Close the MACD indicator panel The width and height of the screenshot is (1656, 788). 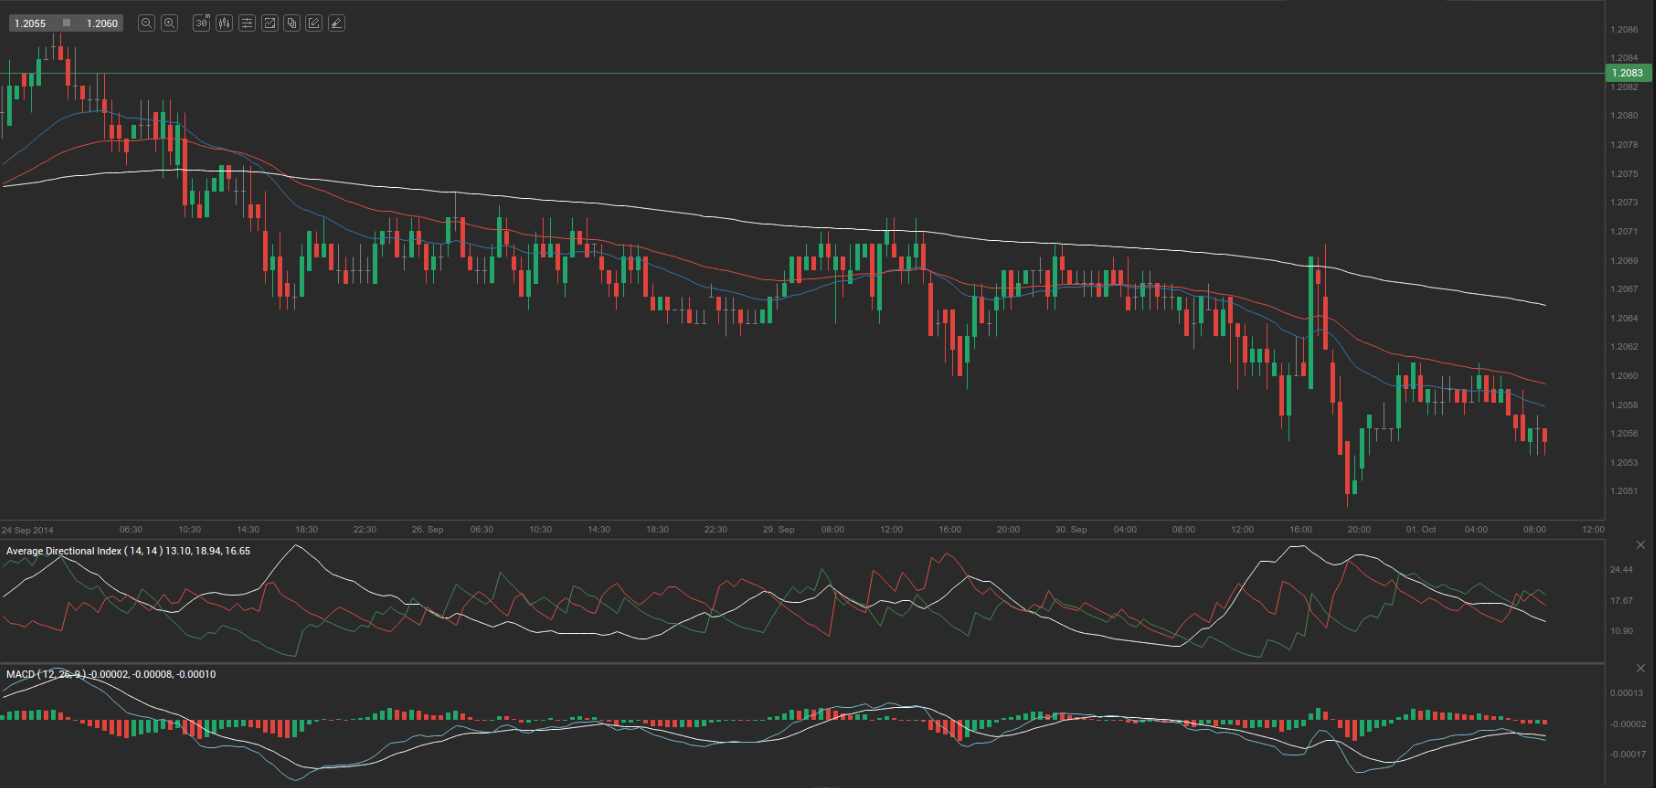coord(1640,668)
